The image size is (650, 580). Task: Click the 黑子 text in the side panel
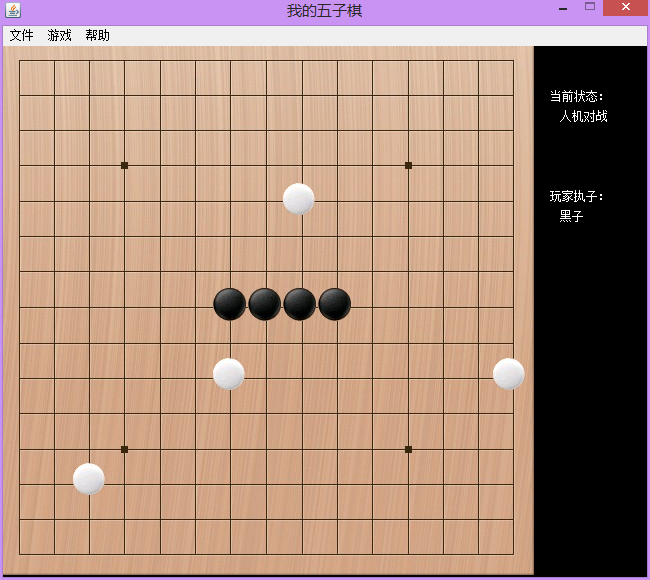tap(571, 216)
